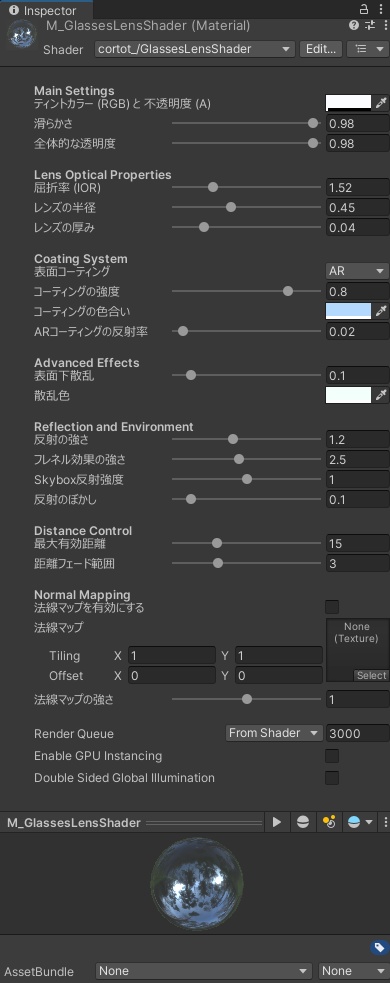This screenshot has width=390, height=983.
Task: Click the Tiling Y input field
Action: tap(278, 656)
